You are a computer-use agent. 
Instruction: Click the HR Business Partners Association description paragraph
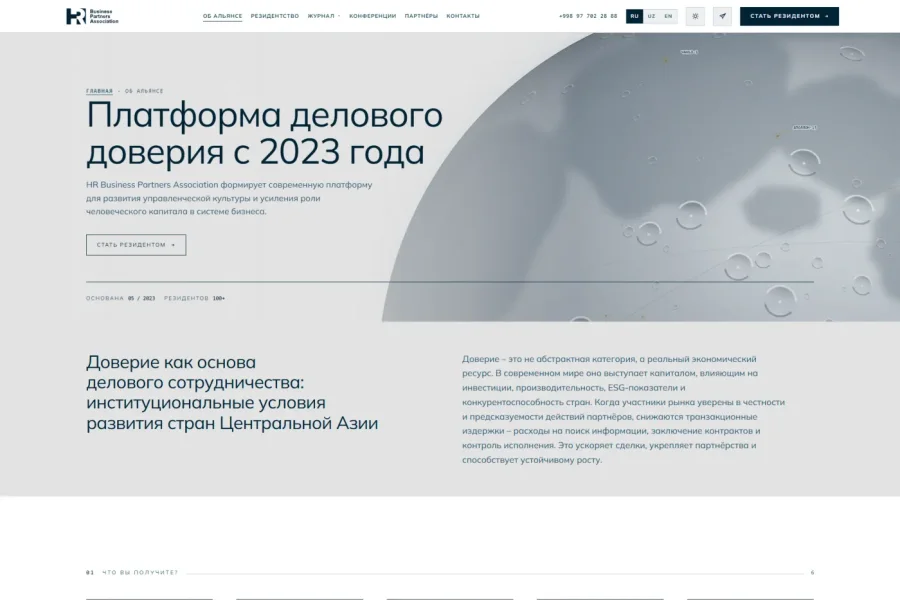pyautogui.click(x=229, y=198)
